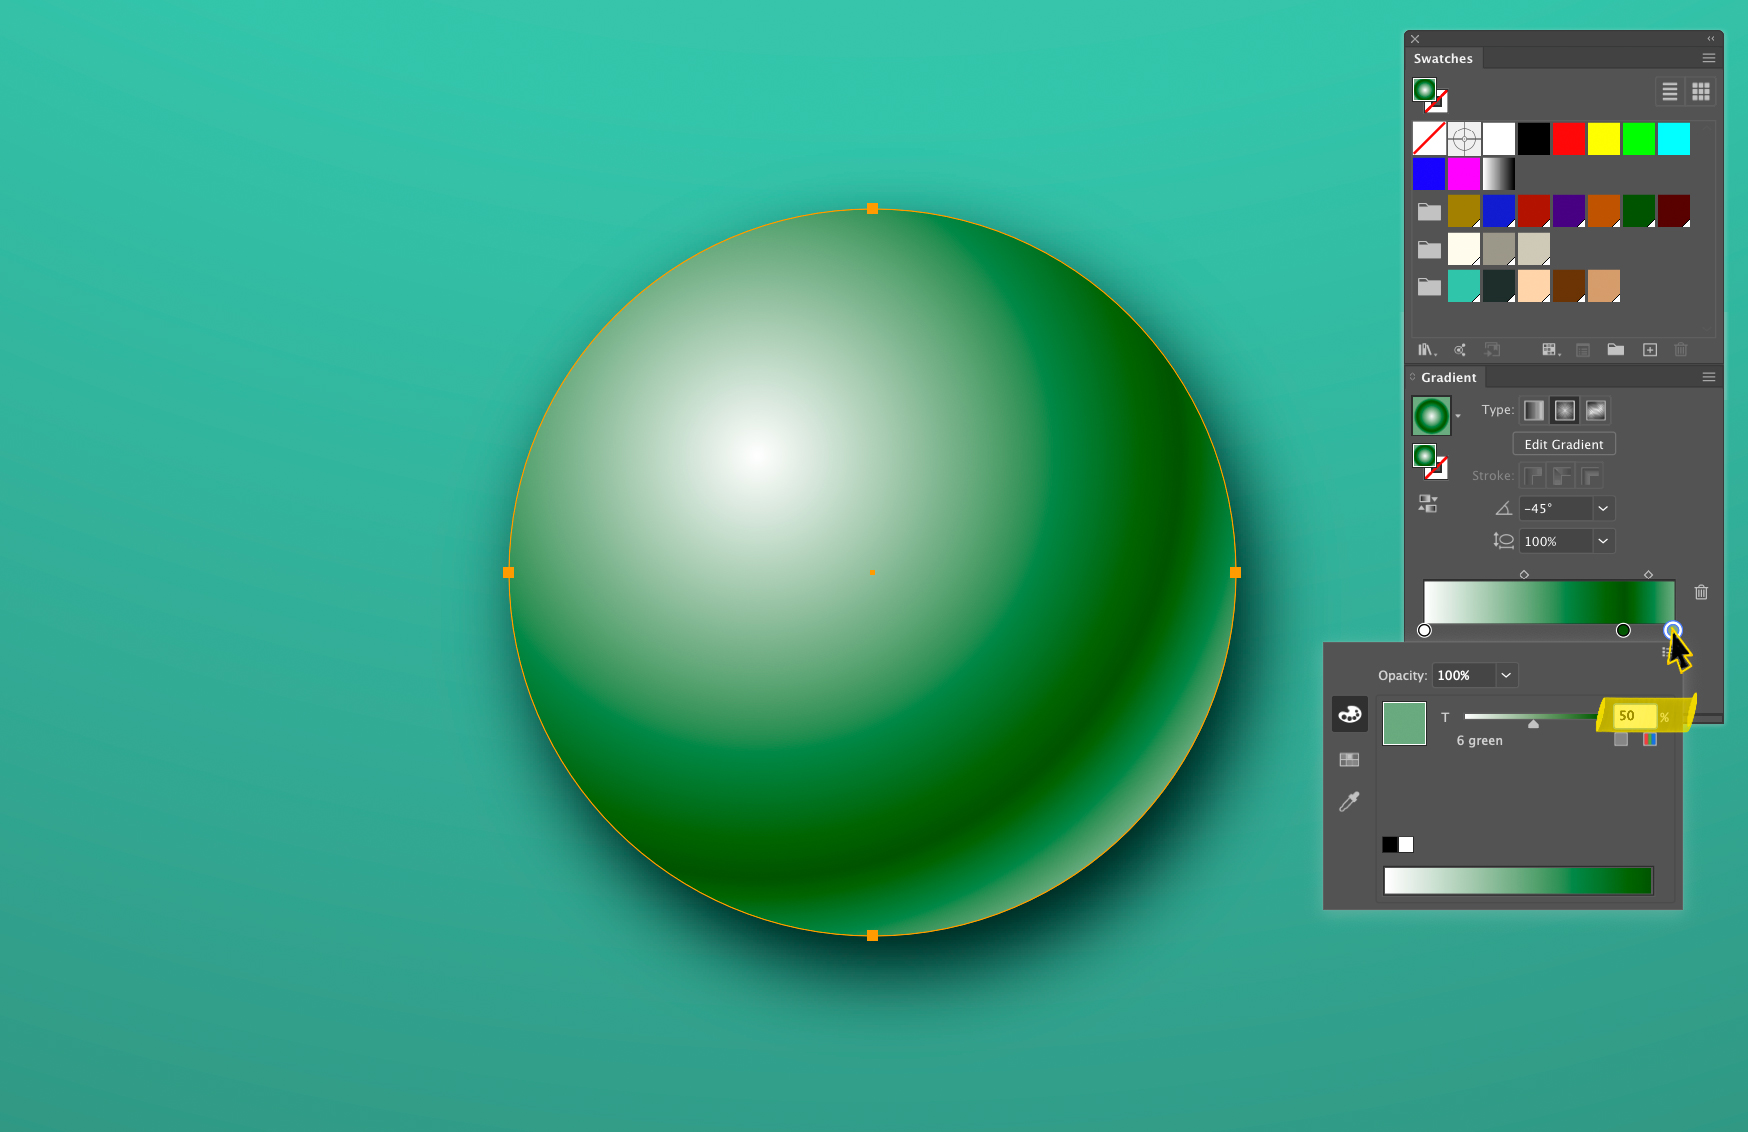Switch Swatches panel to grid view

(x=1701, y=91)
